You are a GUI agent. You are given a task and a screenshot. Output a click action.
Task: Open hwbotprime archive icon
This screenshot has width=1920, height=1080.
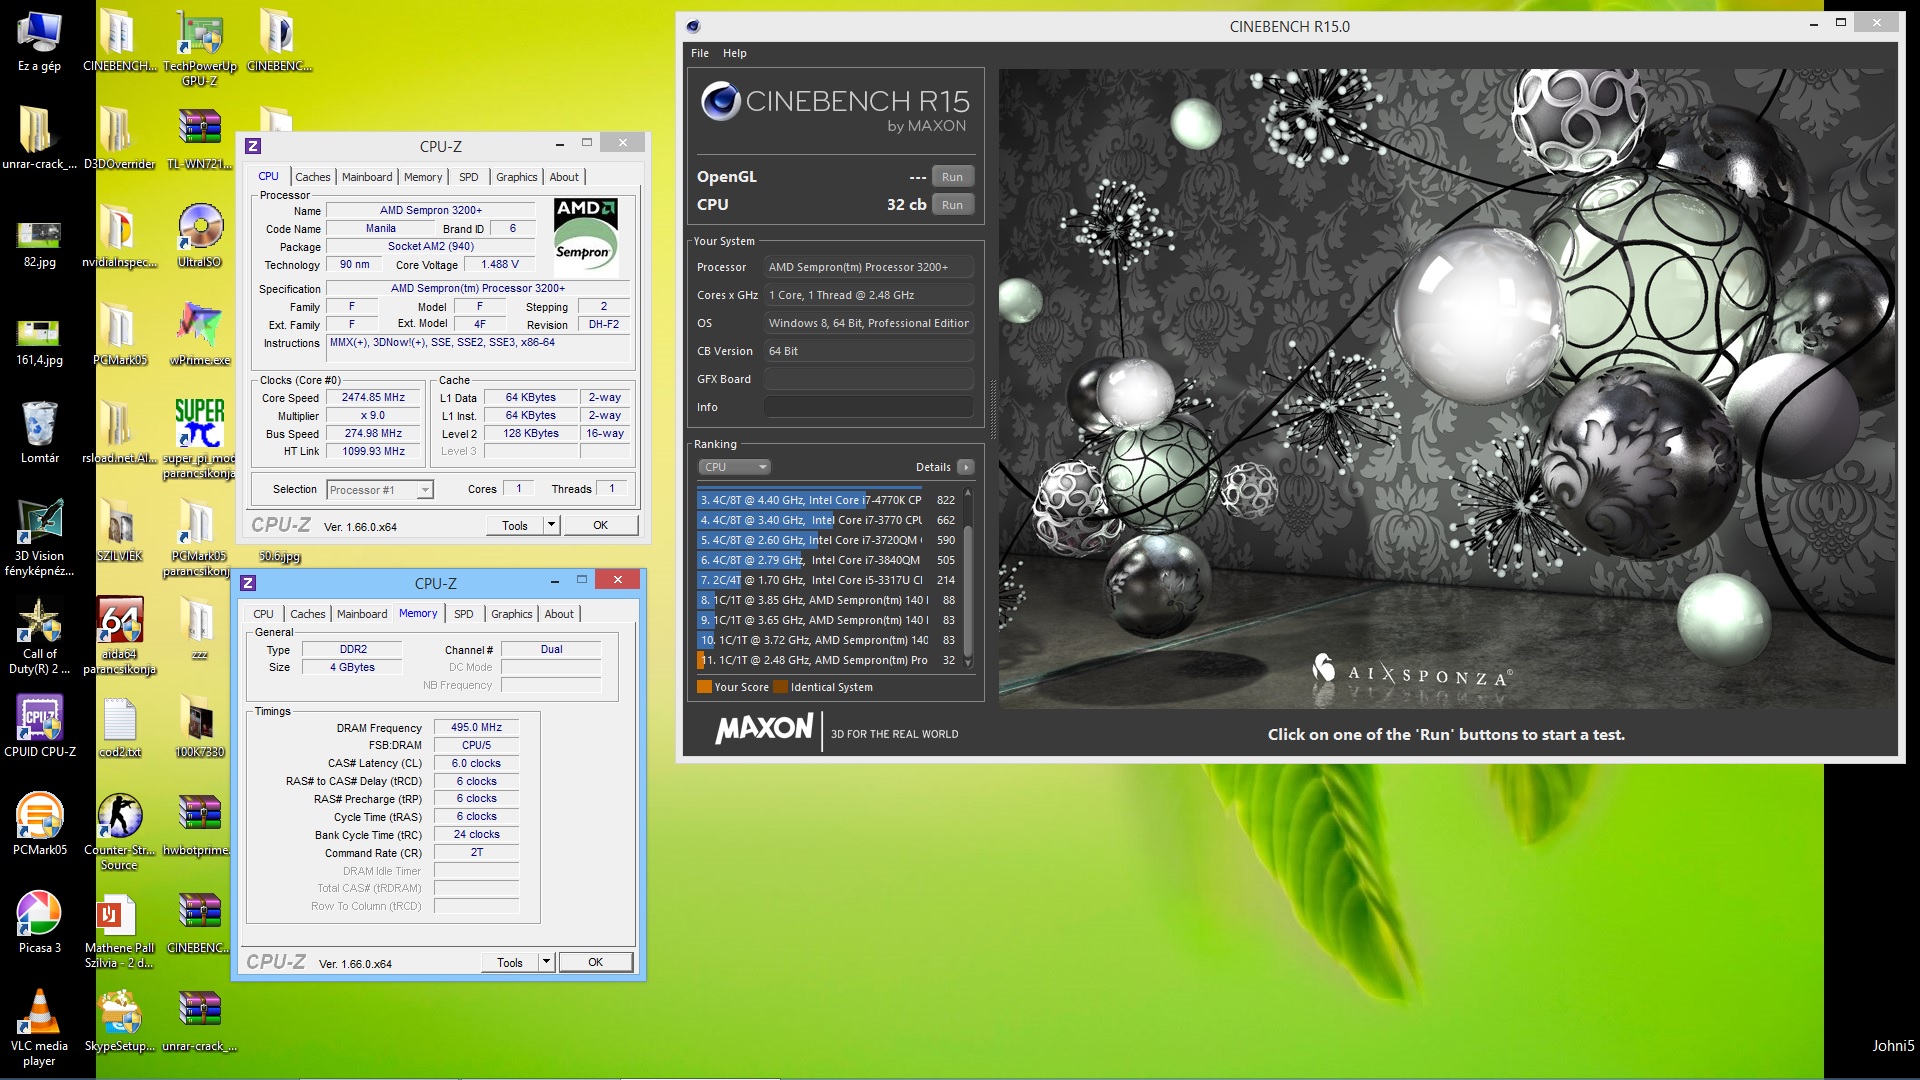coord(199,824)
